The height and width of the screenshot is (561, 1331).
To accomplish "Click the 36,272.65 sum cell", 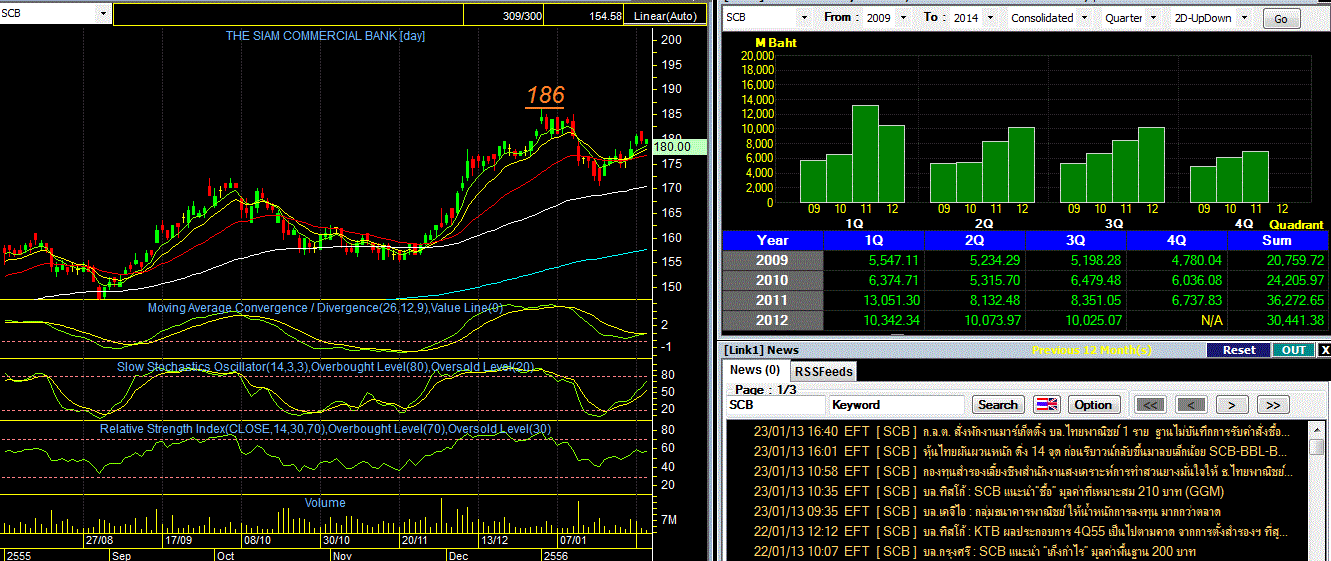I will [1278, 300].
